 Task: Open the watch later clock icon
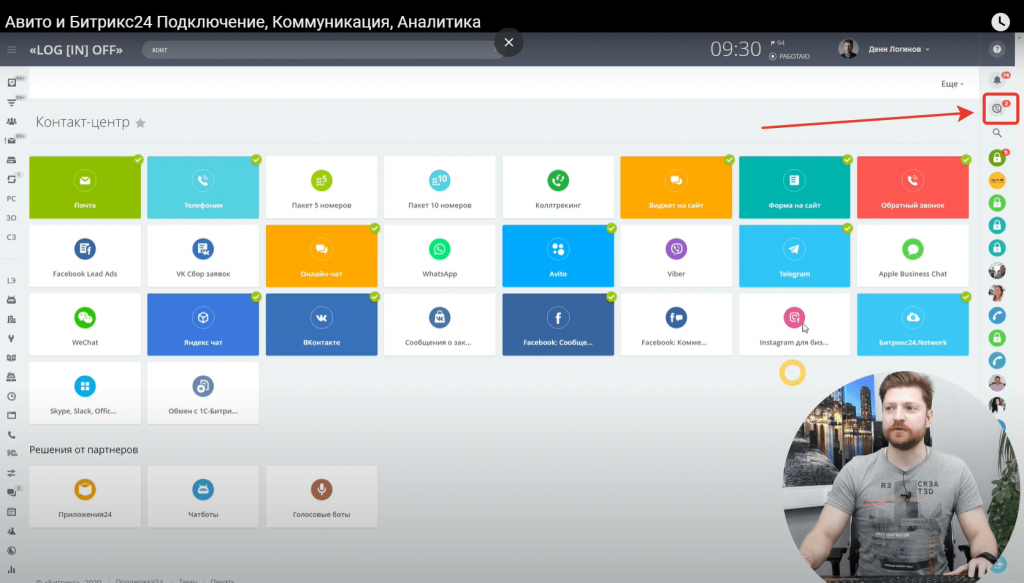click(1000, 22)
